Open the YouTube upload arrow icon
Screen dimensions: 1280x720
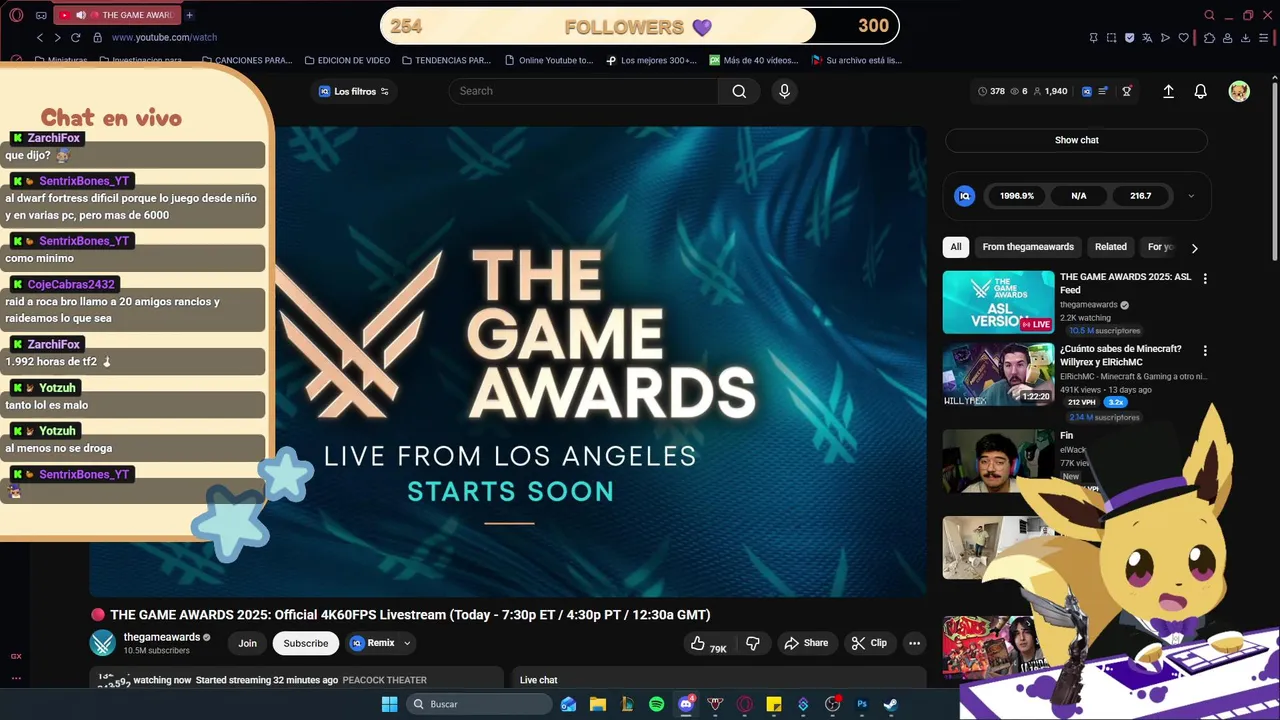point(1168,91)
